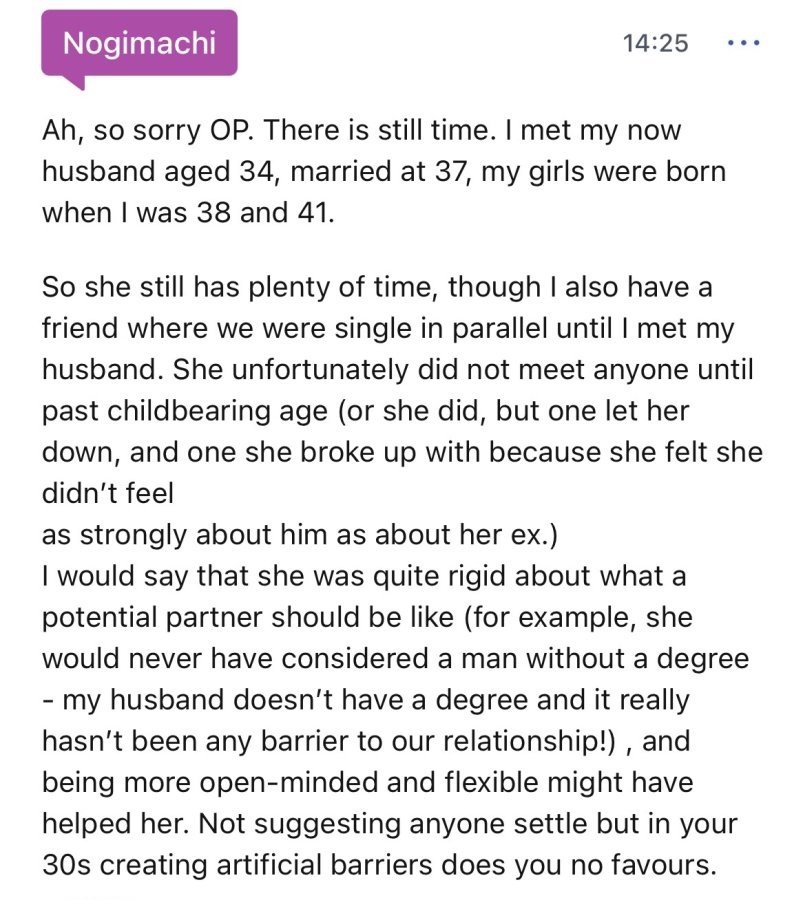Click the line starting "friend where we were single"
This screenshot has height=900, width=803.
point(388,328)
